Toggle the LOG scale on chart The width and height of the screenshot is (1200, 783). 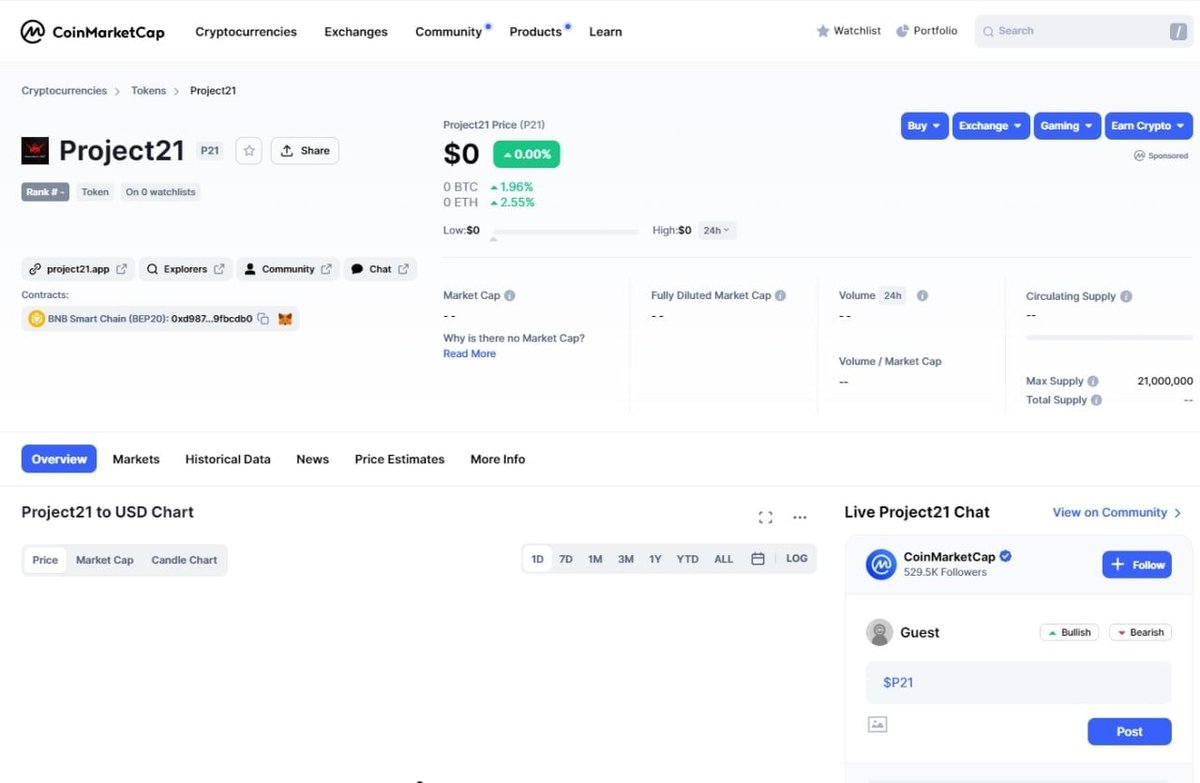pos(797,559)
